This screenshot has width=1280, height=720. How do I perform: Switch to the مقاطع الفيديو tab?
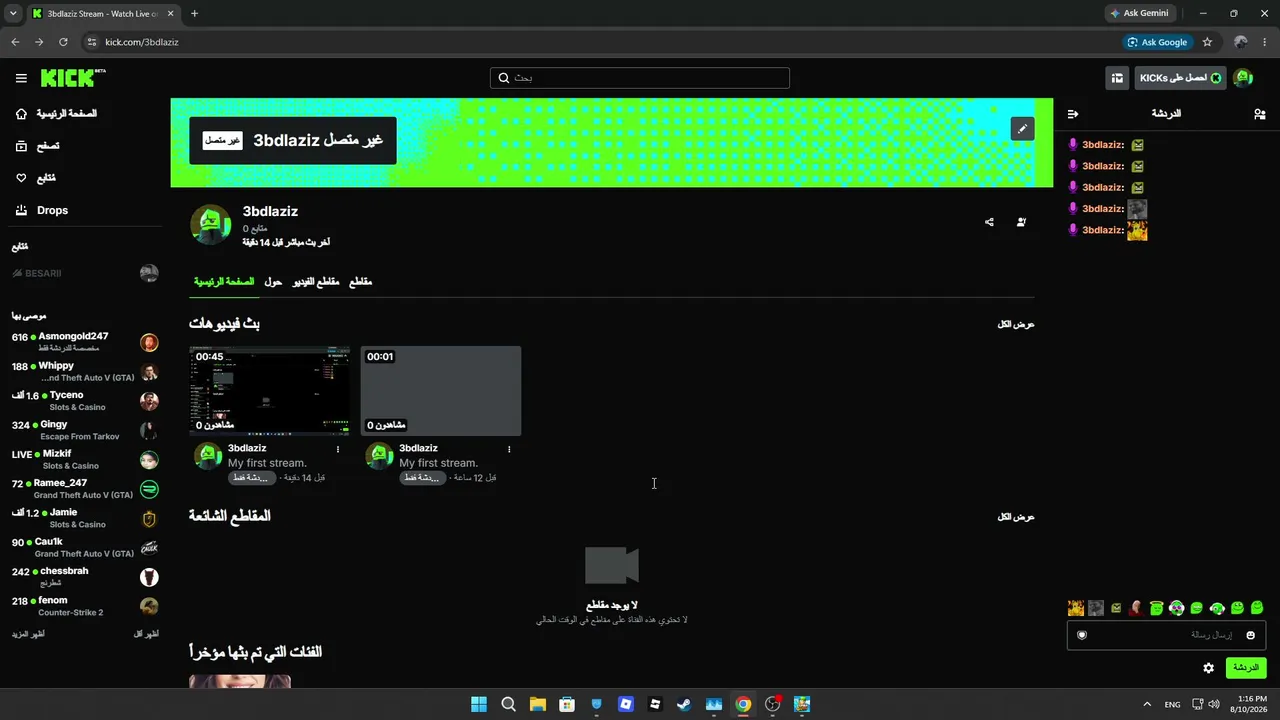(x=316, y=282)
